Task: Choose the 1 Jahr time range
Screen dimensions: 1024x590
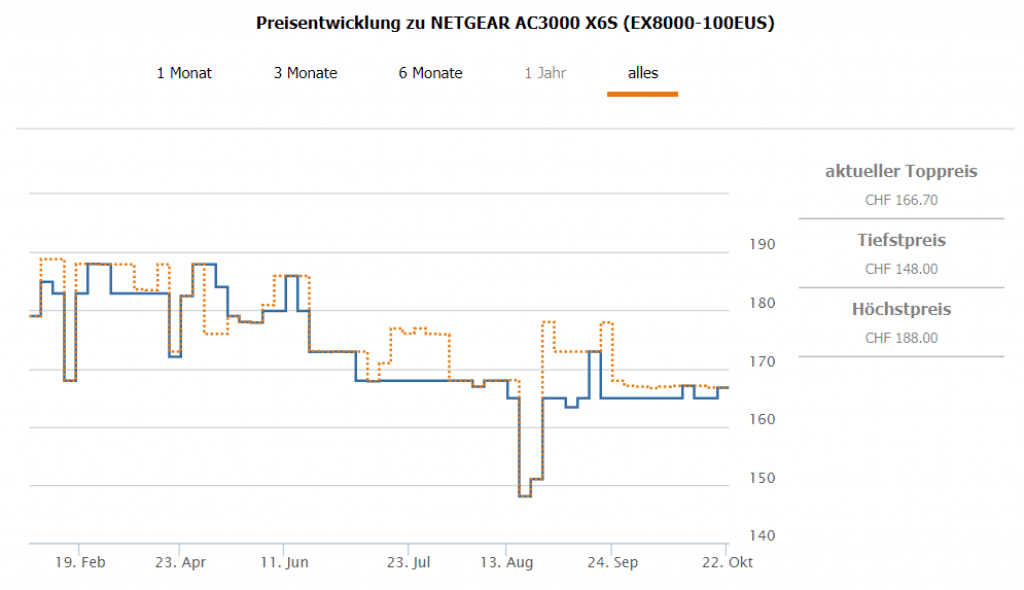Action: (545, 73)
